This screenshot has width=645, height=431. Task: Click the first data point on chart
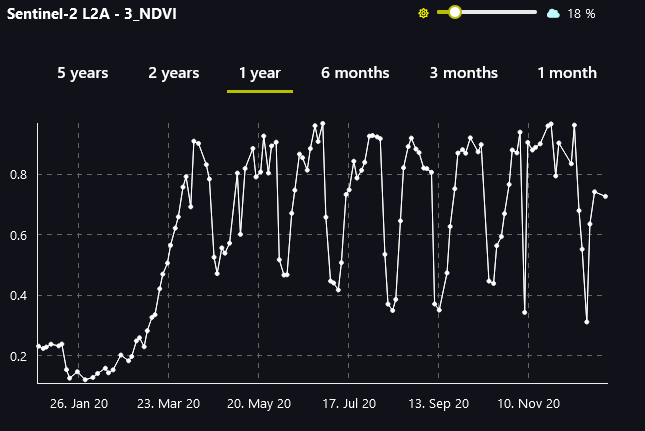click(39, 346)
